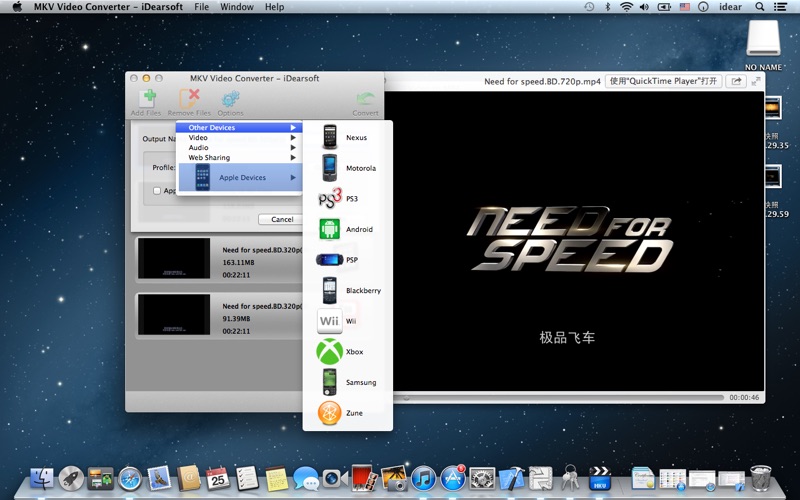The height and width of the screenshot is (500, 800).
Task: Open App Store from the Dock
Action: pos(453,479)
